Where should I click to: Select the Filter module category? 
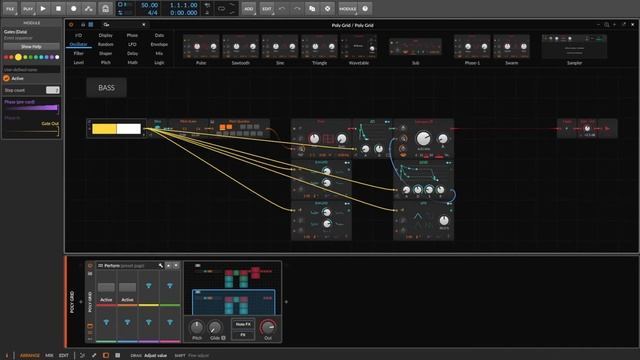coord(78,53)
